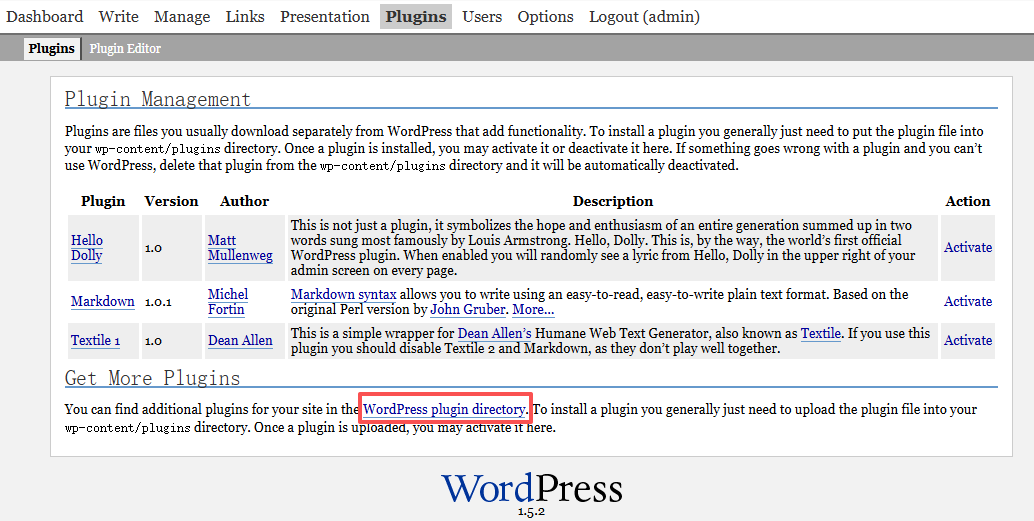
Task: Click the Description column header
Action: pos(613,201)
